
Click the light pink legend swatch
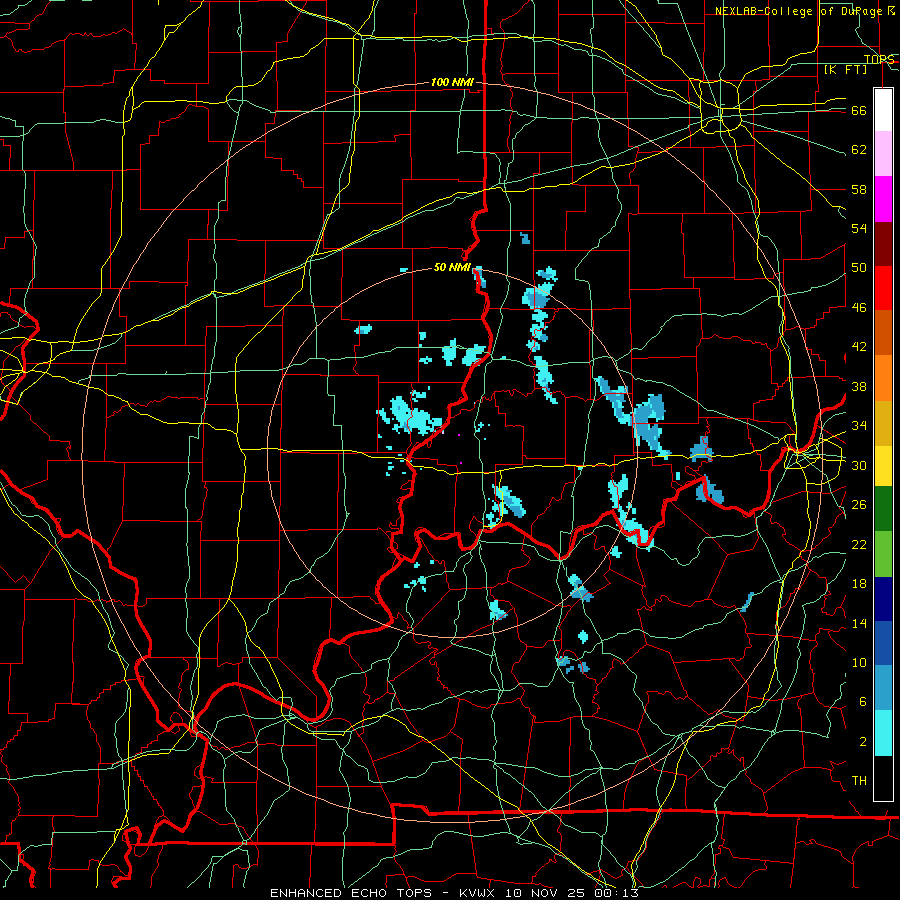[883, 154]
